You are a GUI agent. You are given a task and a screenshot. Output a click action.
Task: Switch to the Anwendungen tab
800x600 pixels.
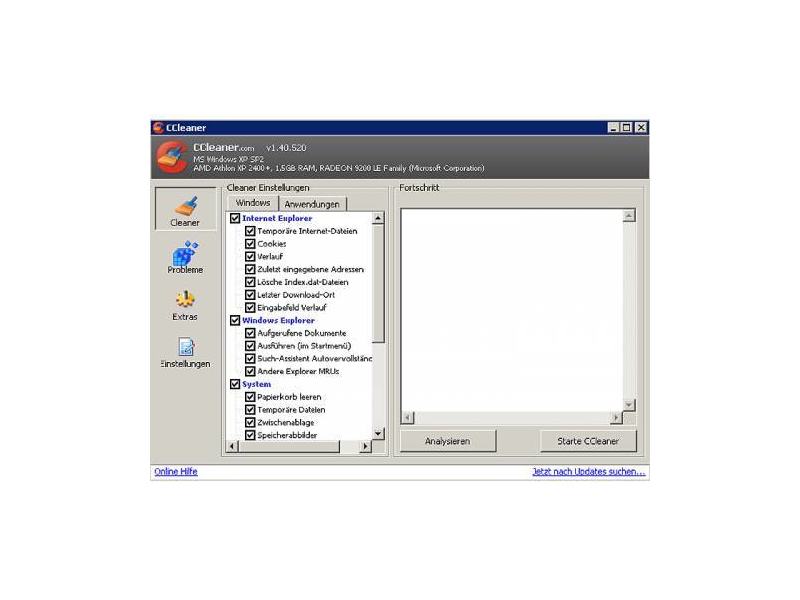pyautogui.click(x=312, y=204)
